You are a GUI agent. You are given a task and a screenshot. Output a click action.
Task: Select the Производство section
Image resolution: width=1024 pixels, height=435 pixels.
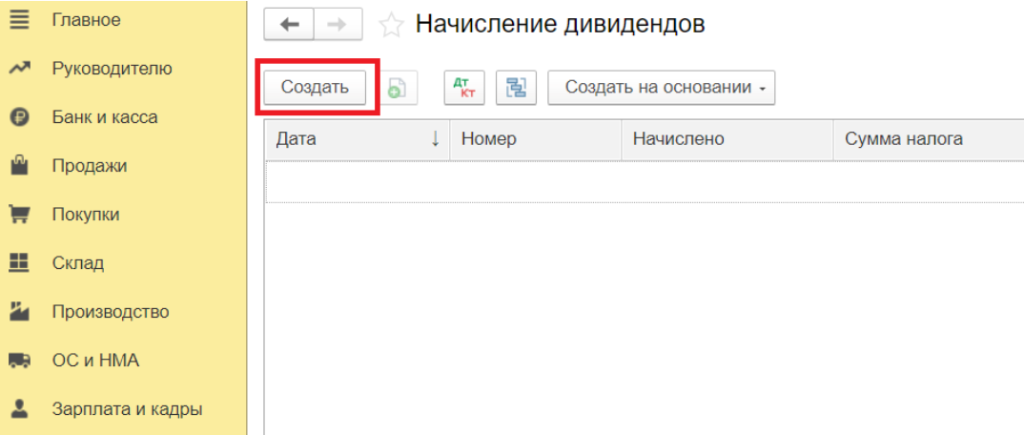[x=110, y=312]
